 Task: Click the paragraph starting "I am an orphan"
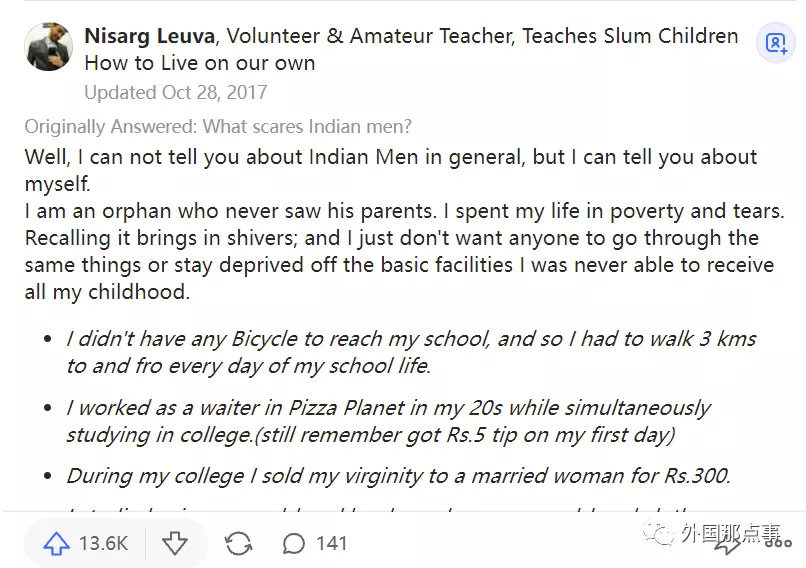[x=404, y=252]
